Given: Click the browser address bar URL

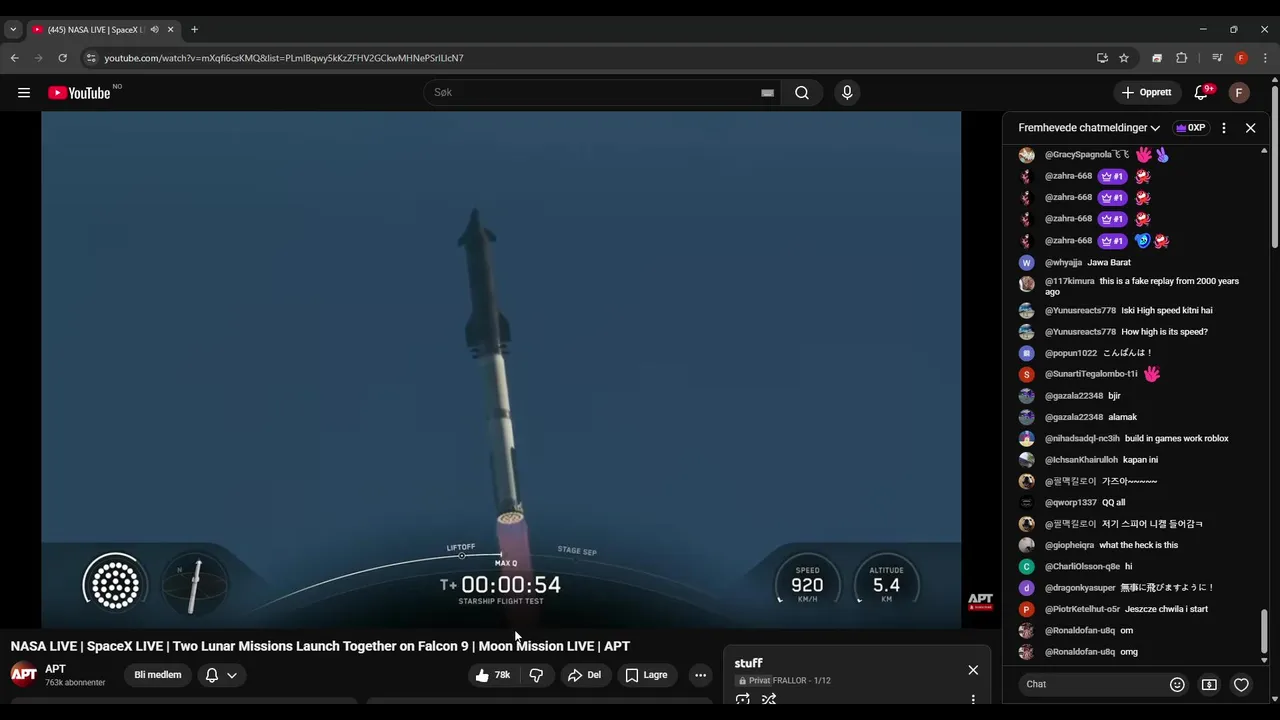Looking at the screenshot, I should pos(284,58).
